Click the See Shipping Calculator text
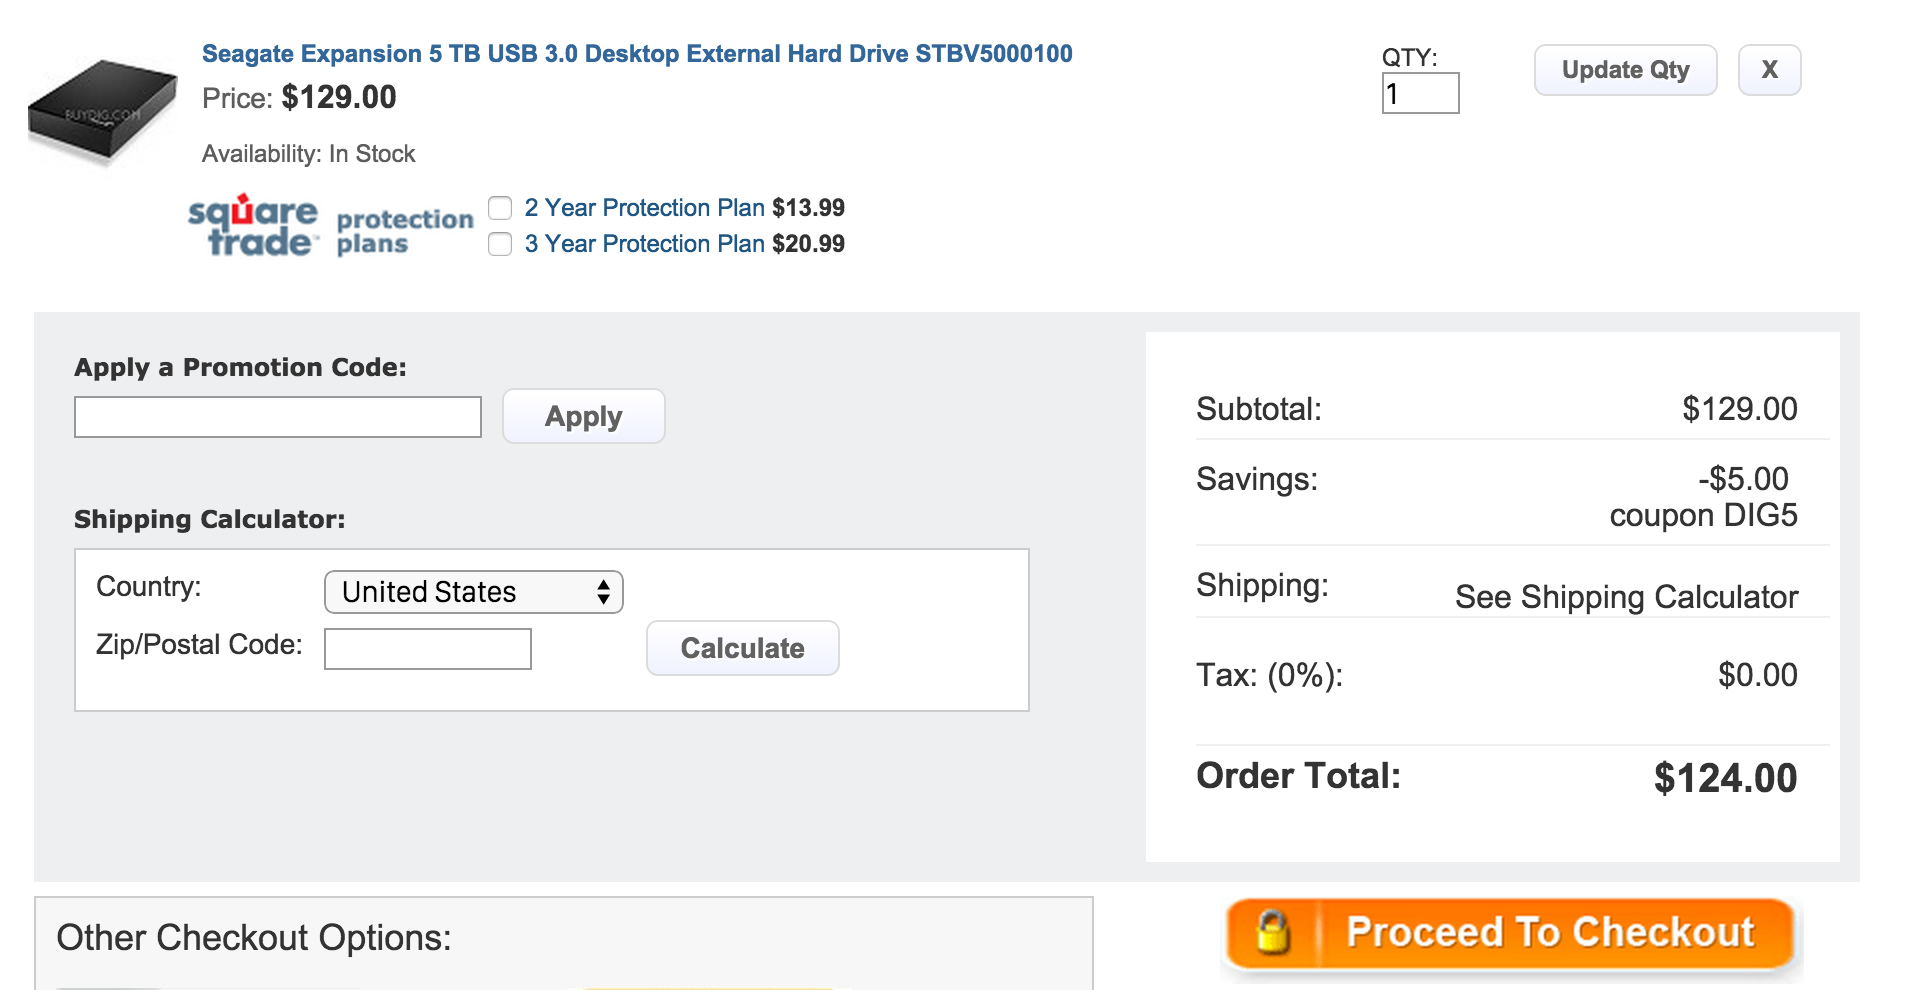This screenshot has height=990, width=1906. [x=1626, y=597]
